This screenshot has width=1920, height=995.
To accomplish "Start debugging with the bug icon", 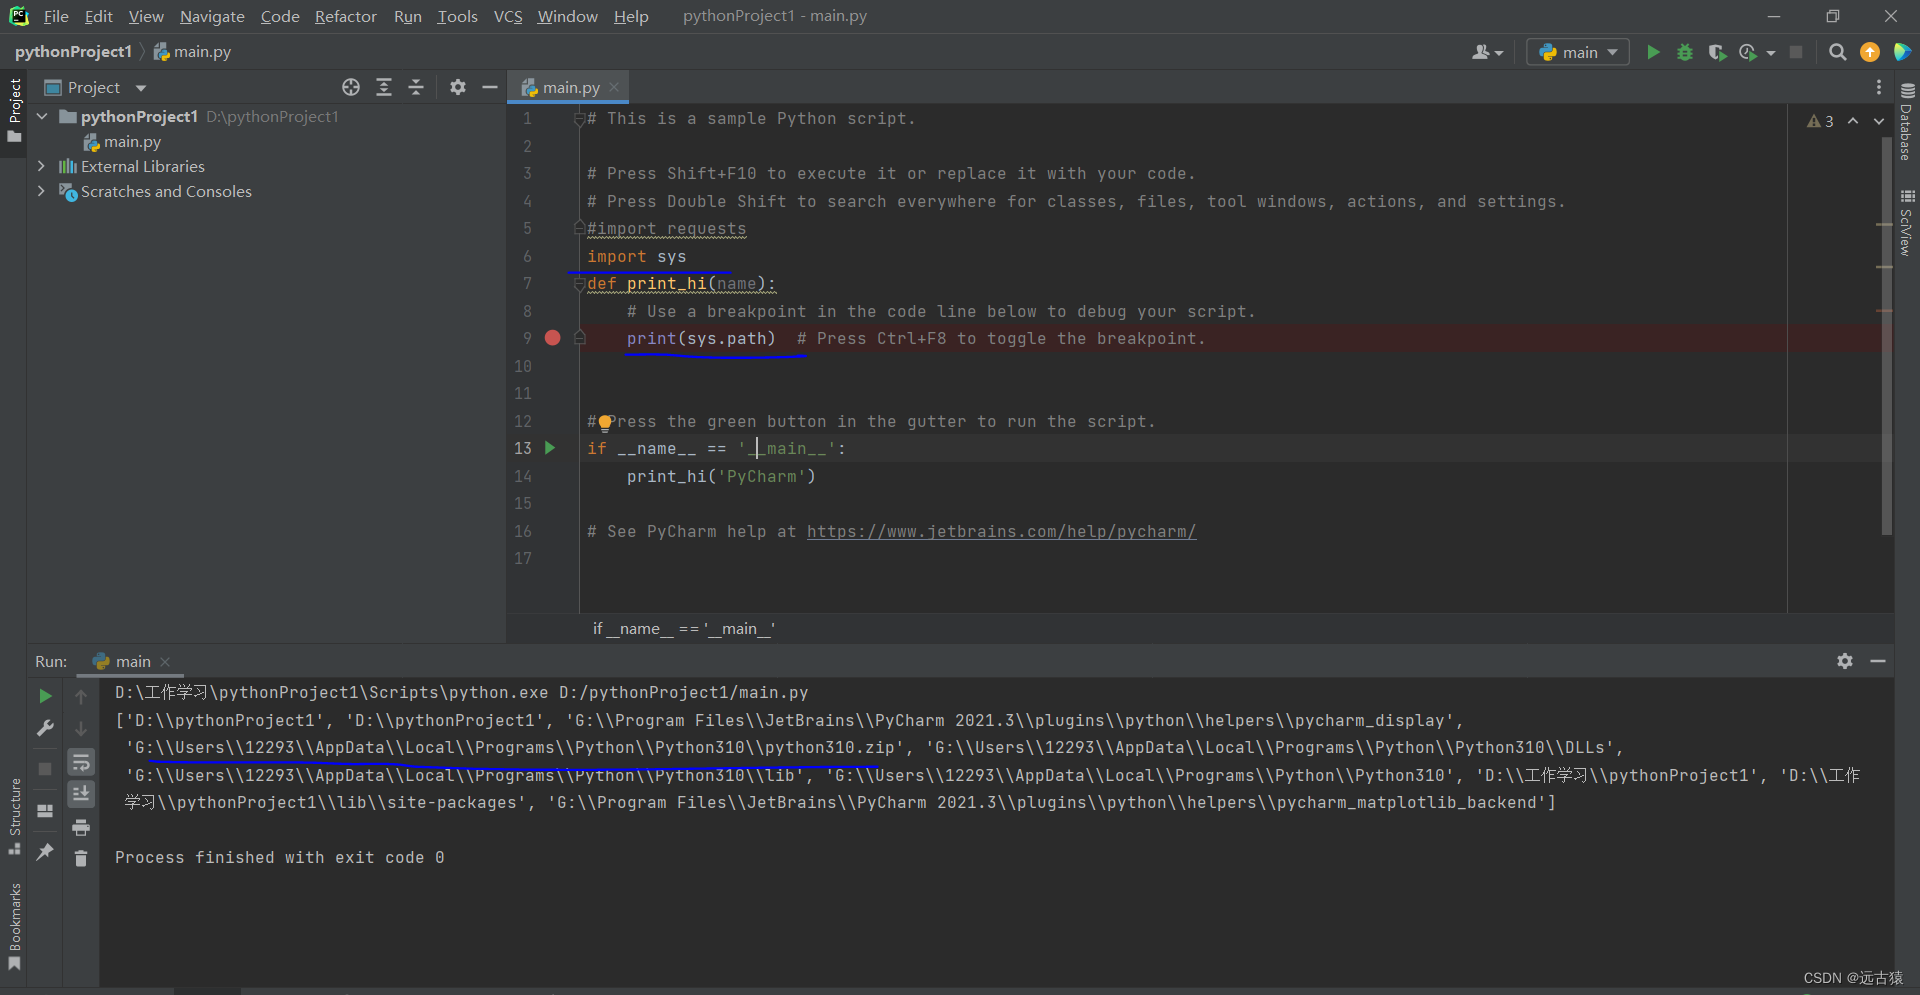I will click(1685, 51).
